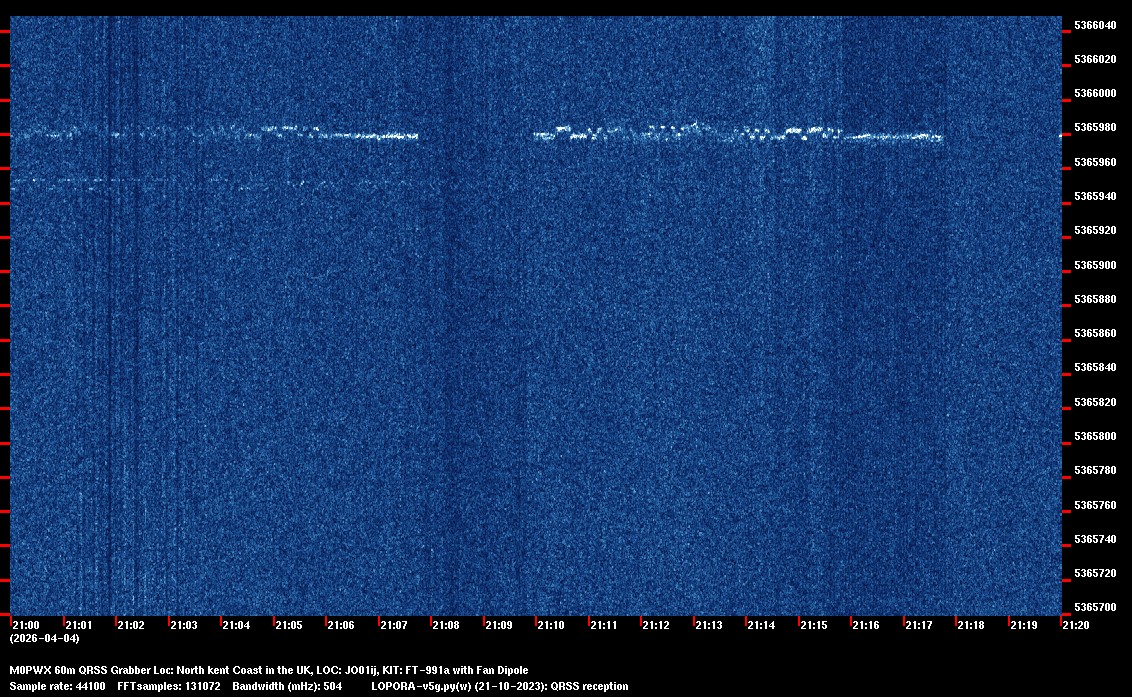Click the 21:09 time axis label
1132x697 pixels.
pyautogui.click(x=499, y=625)
